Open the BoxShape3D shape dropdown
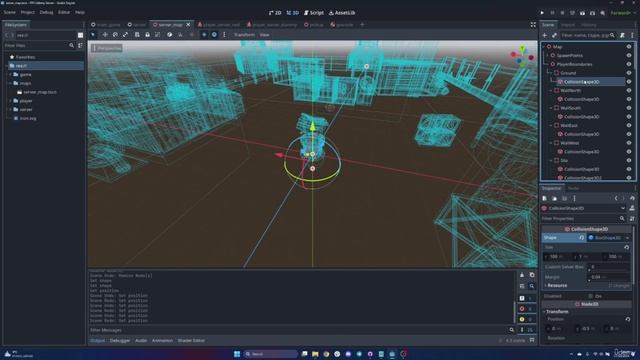Screen dimensions: 640x360 point(627,238)
